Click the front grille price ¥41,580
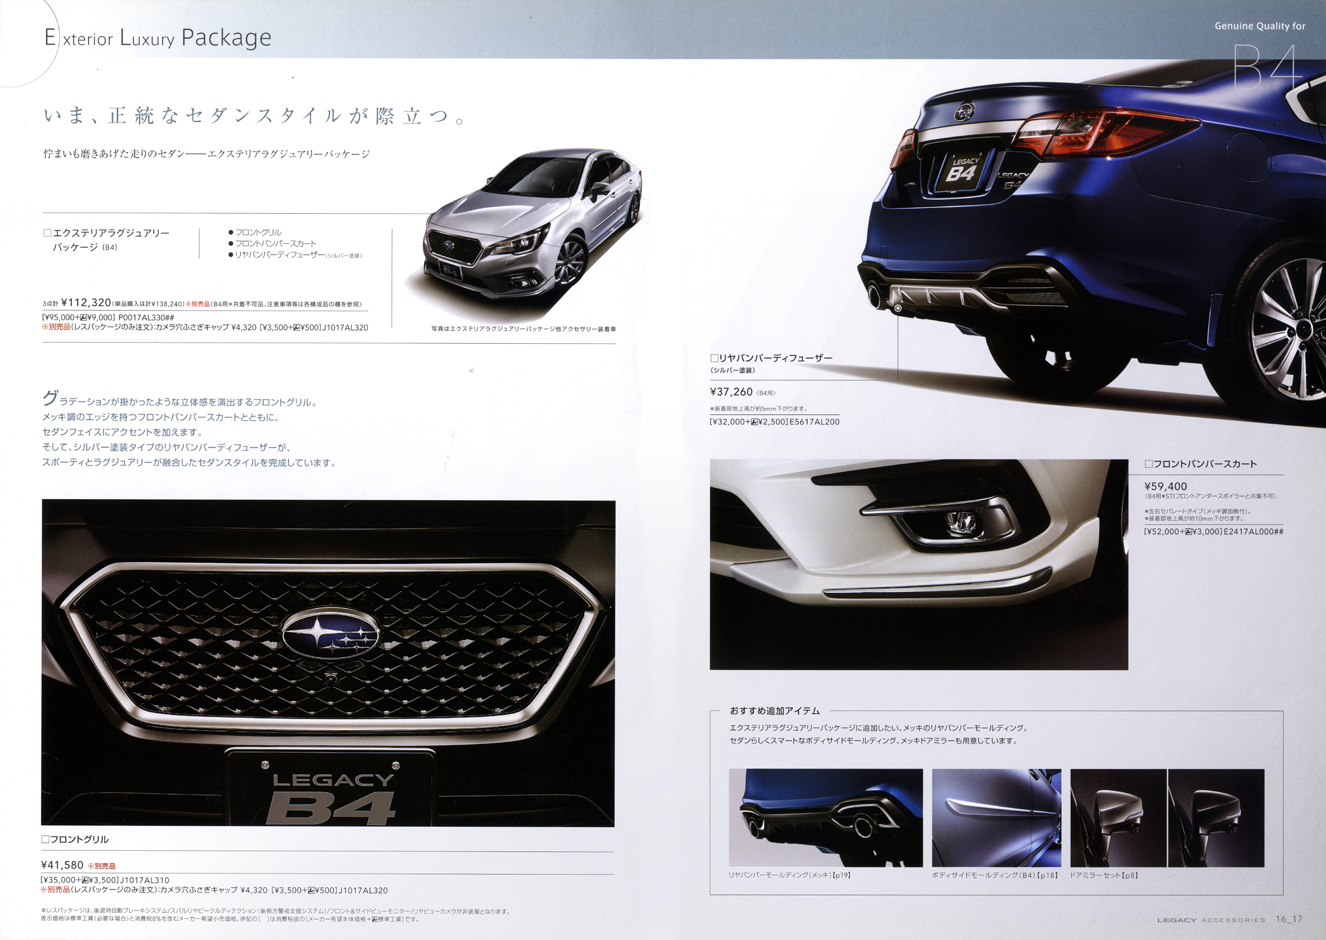 (x=62, y=865)
